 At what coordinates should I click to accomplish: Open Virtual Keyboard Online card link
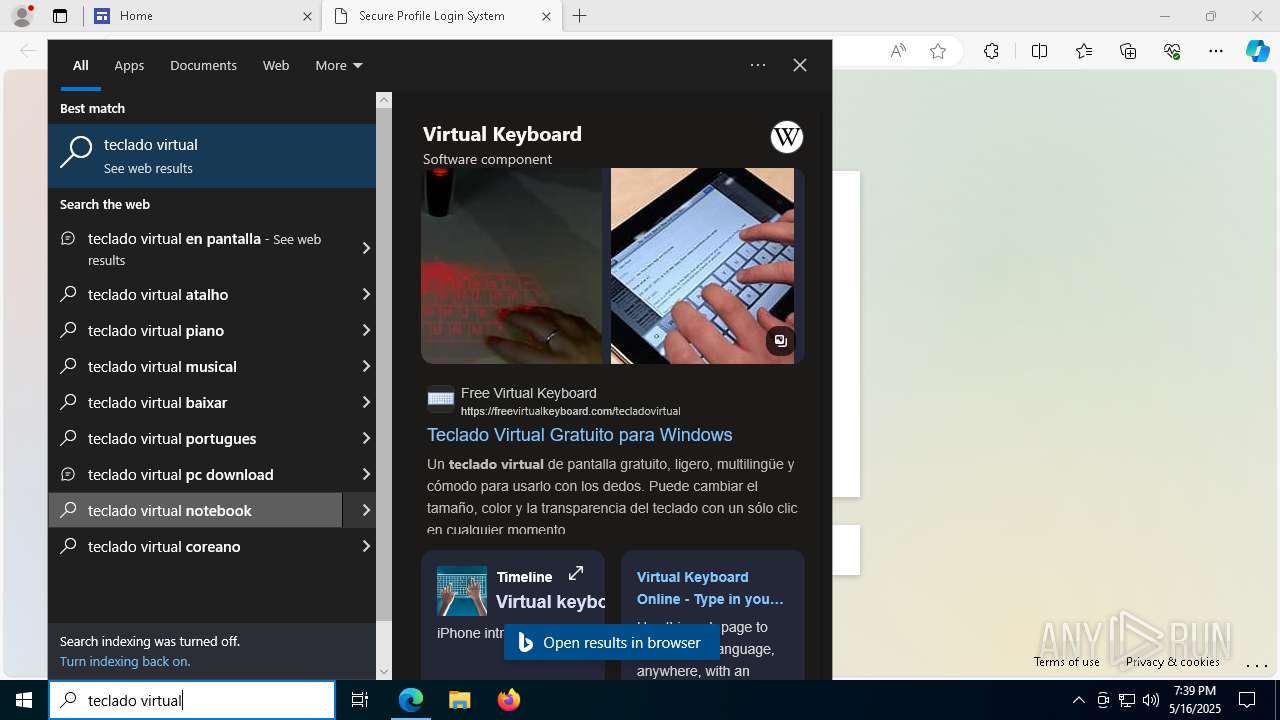pos(710,588)
